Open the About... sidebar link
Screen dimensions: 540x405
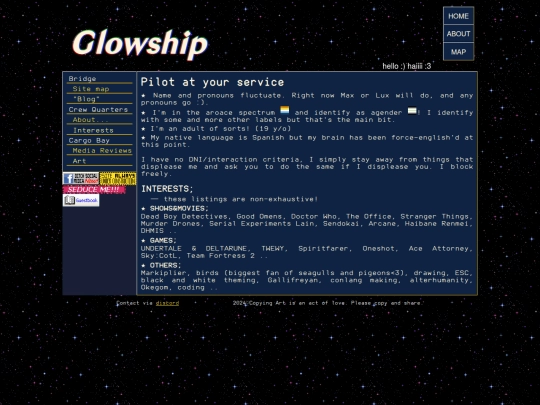pos(91,120)
